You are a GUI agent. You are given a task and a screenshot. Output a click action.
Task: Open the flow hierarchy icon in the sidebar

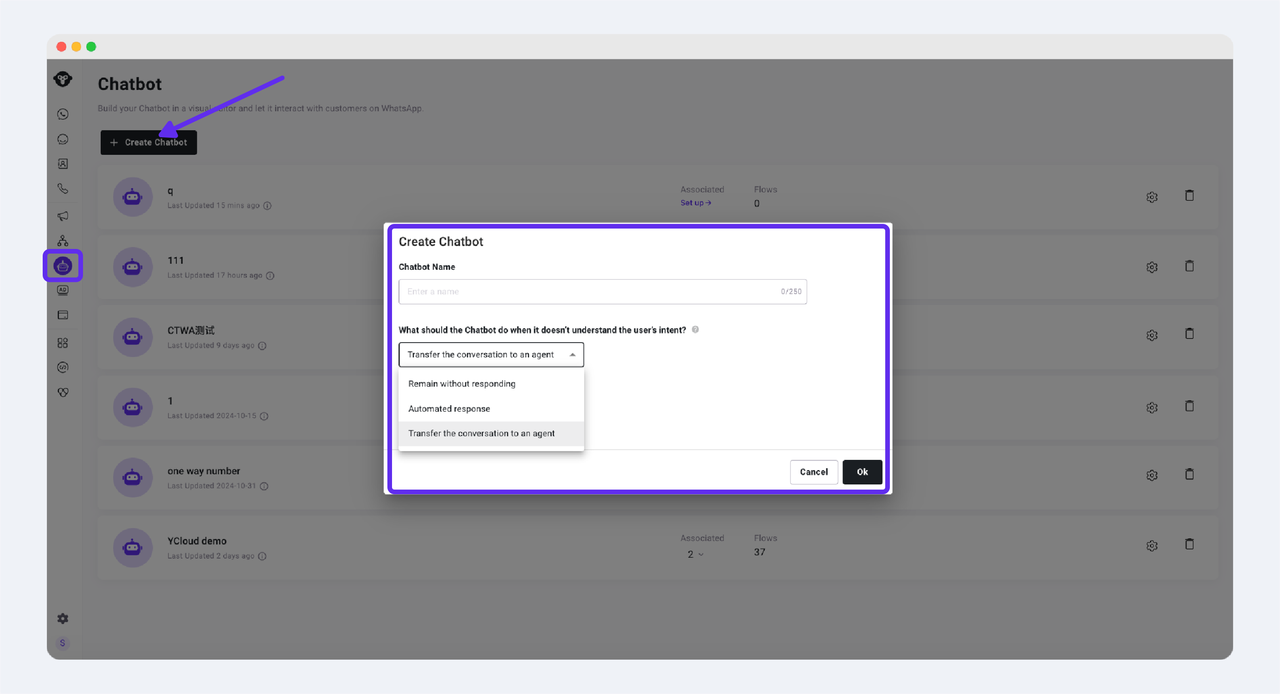pyautogui.click(x=63, y=241)
